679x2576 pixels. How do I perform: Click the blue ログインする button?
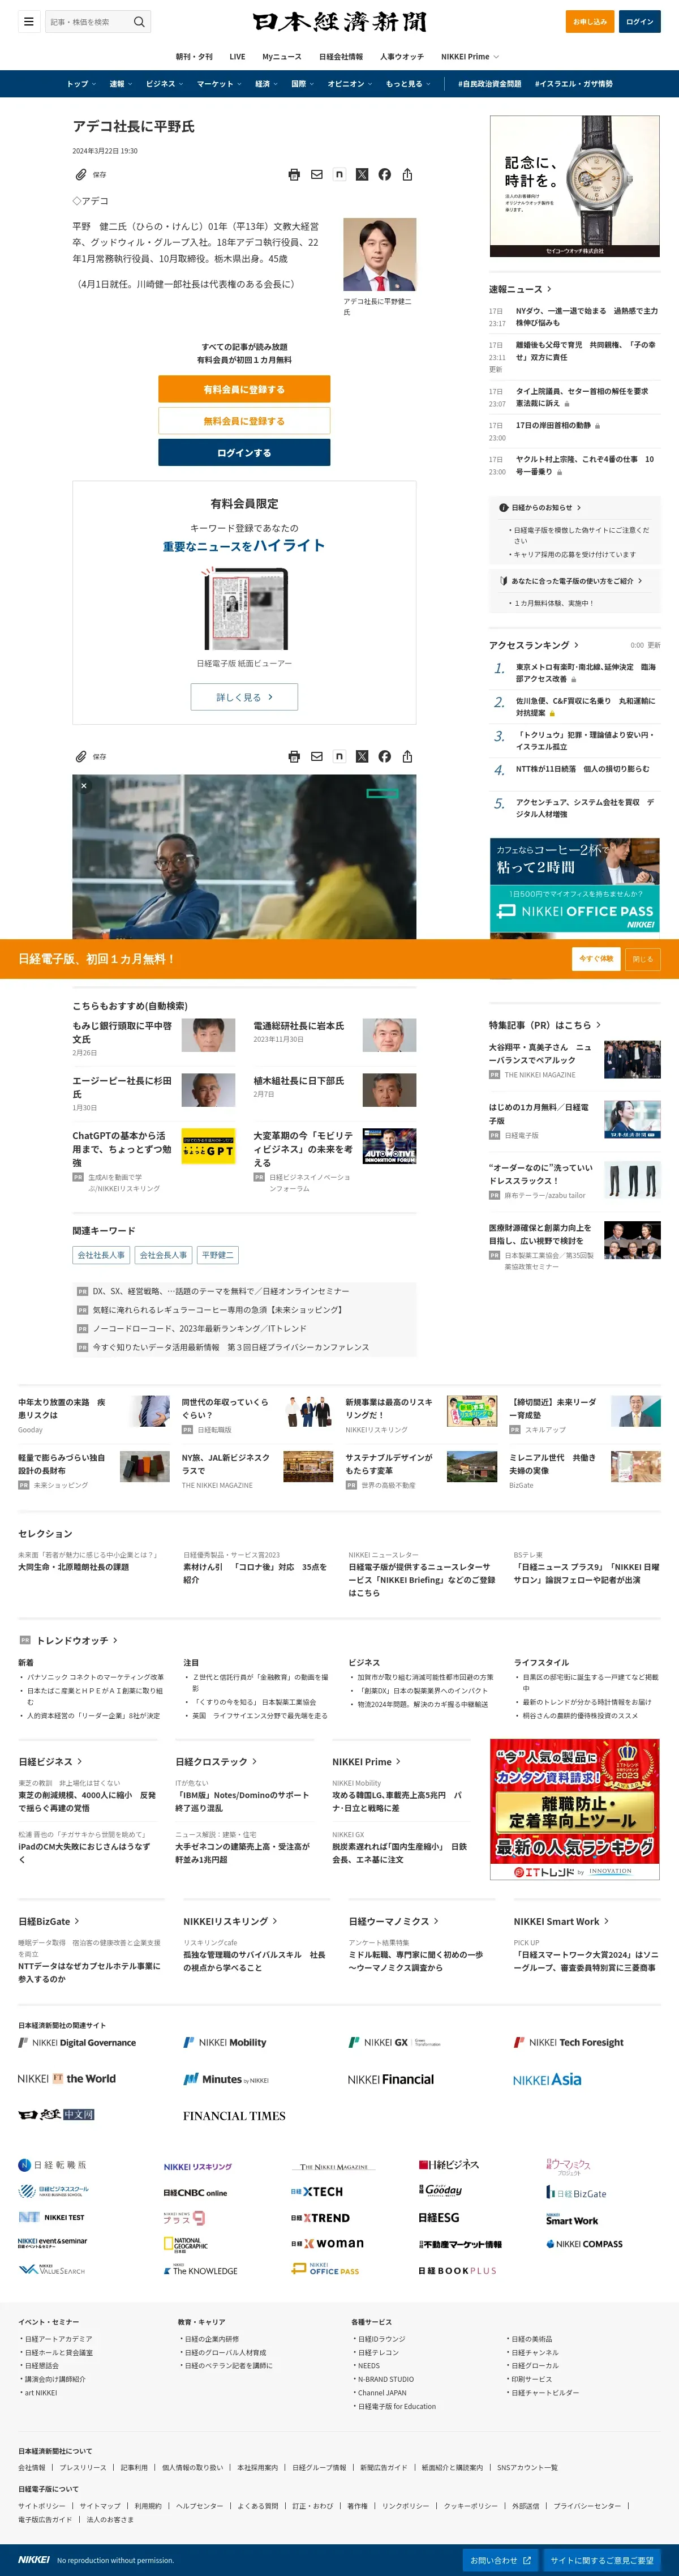tap(244, 453)
